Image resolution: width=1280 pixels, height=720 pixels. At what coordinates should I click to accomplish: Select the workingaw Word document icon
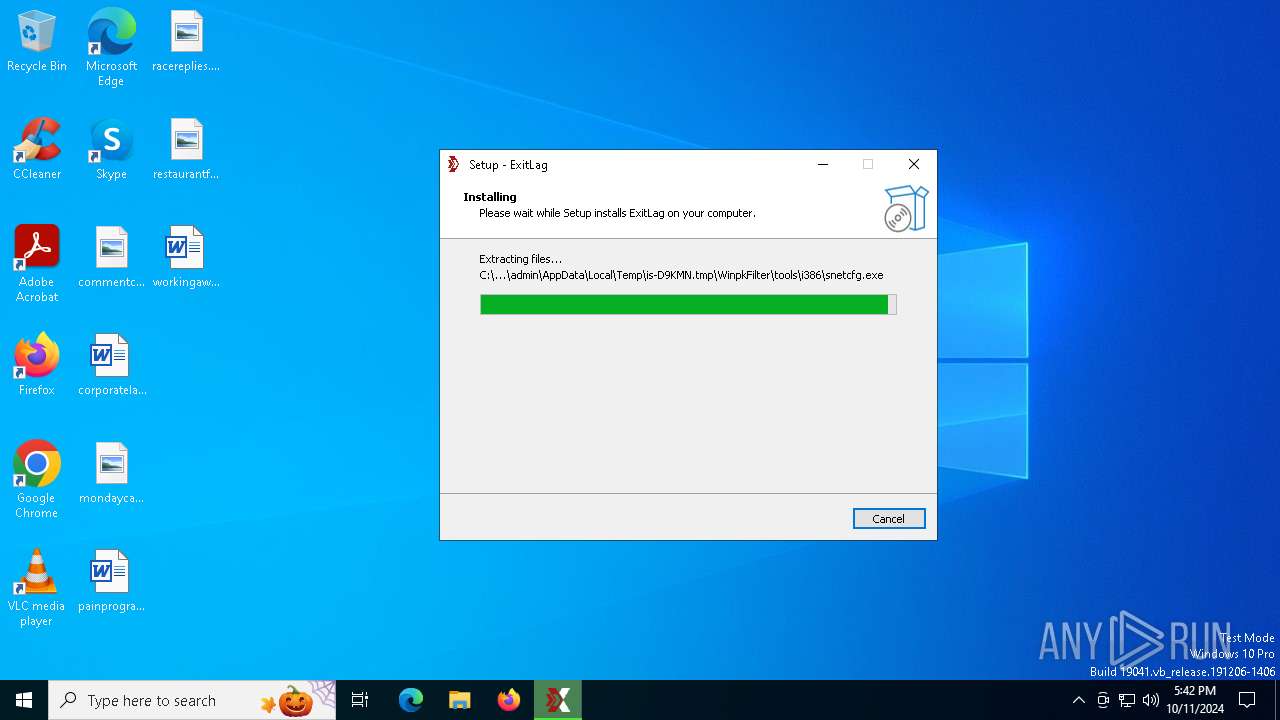pyautogui.click(x=186, y=258)
